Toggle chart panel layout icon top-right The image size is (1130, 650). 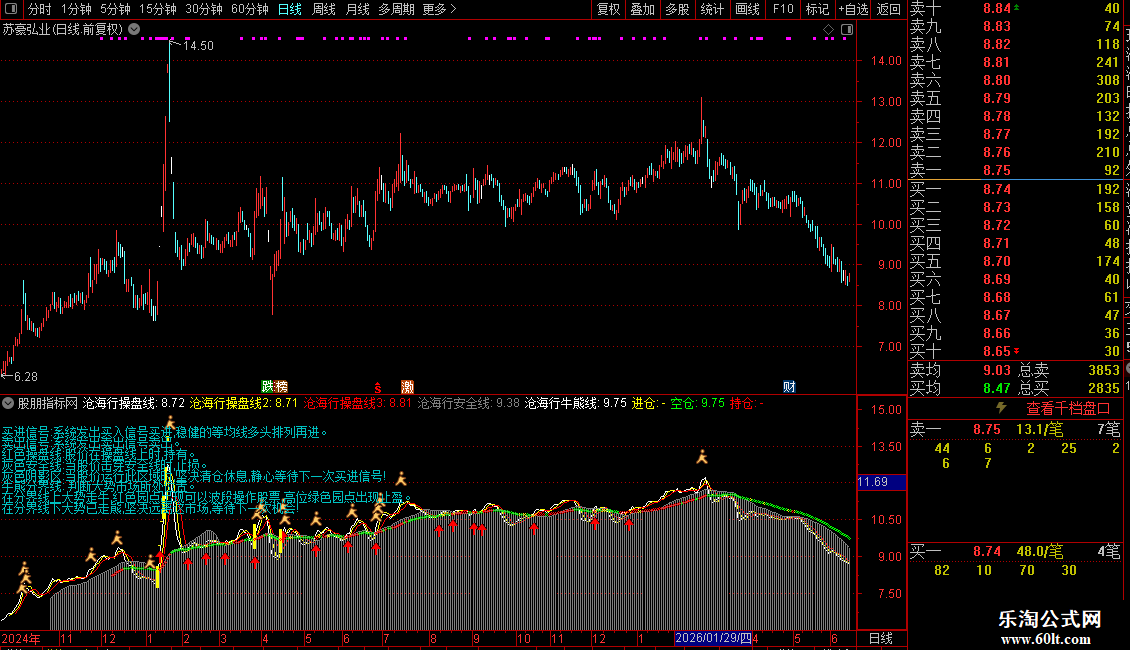point(847,30)
